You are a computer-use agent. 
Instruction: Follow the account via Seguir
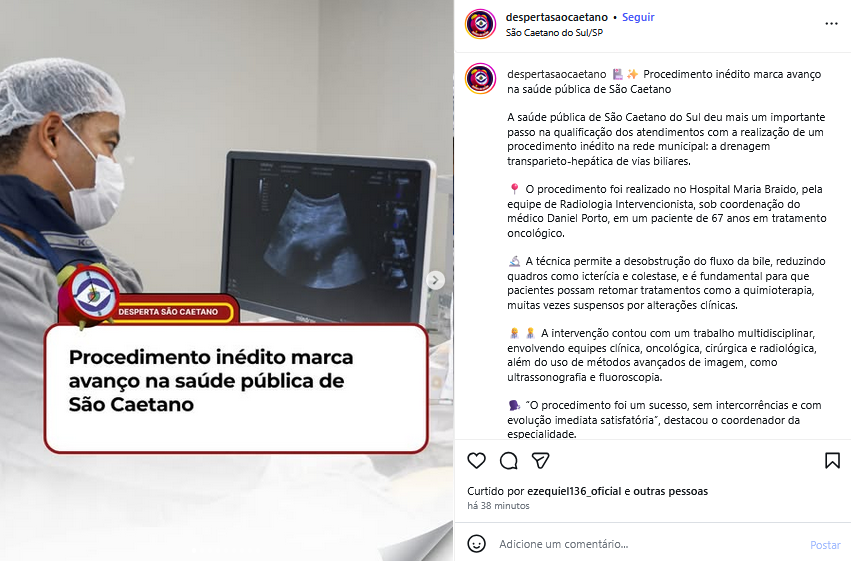tap(638, 17)
